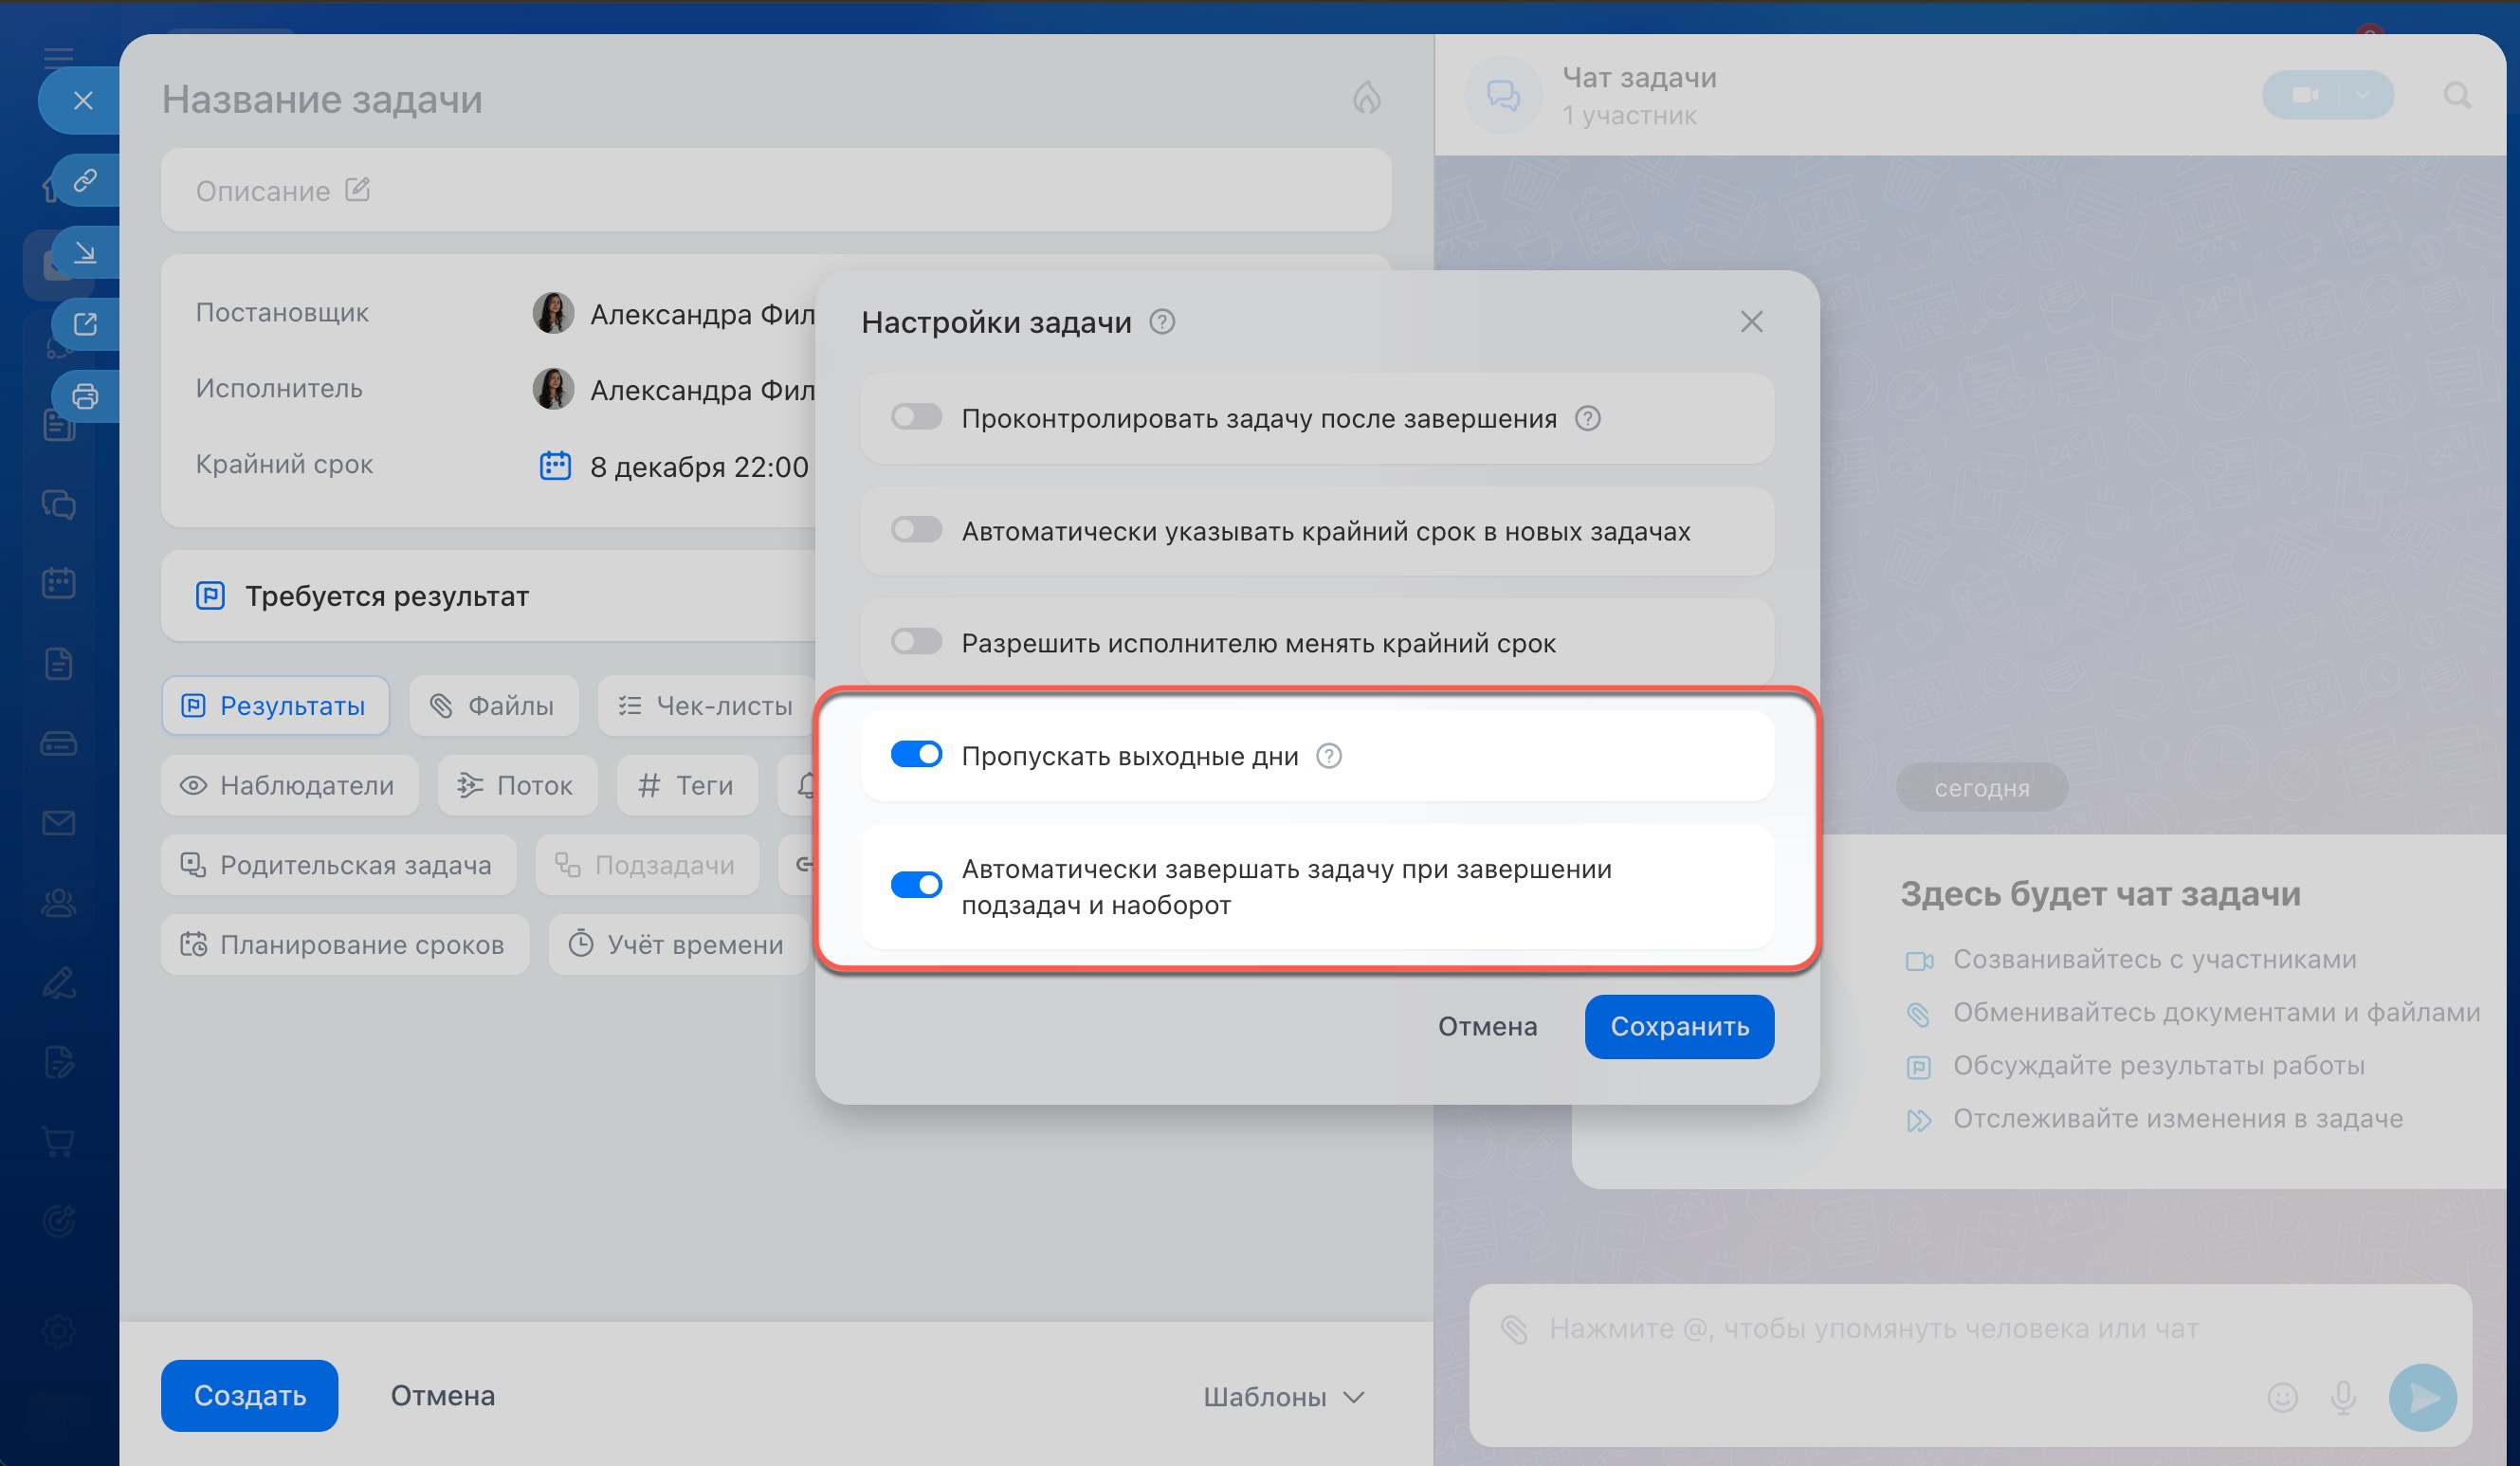Click the open in new window icon
Screen dimensions: 2520x1466
[85, 324]
